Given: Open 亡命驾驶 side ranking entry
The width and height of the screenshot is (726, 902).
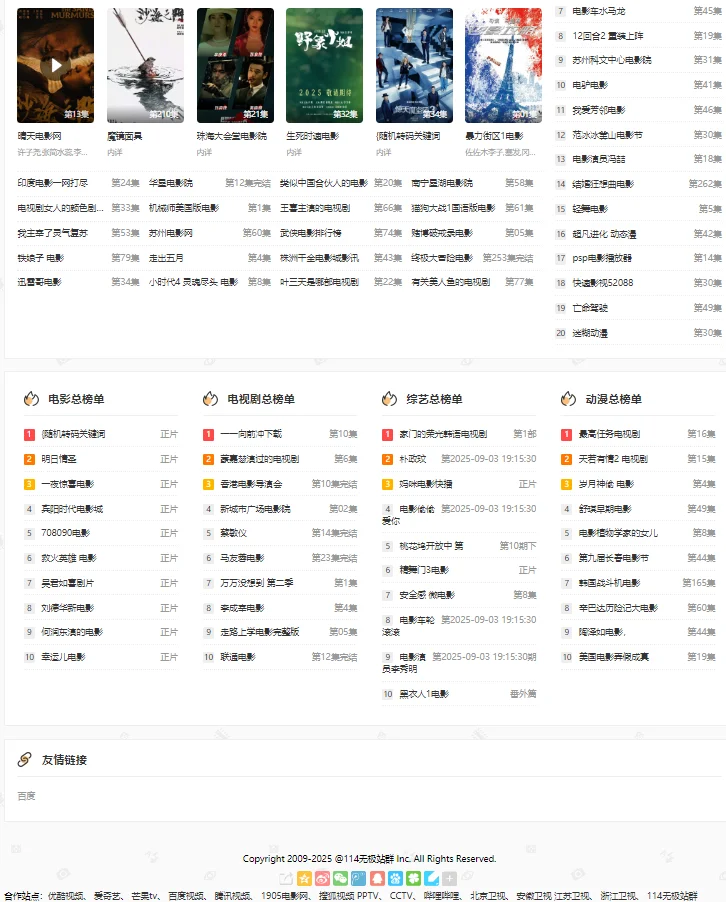Looking at the screenshot, I should [590, 308].
